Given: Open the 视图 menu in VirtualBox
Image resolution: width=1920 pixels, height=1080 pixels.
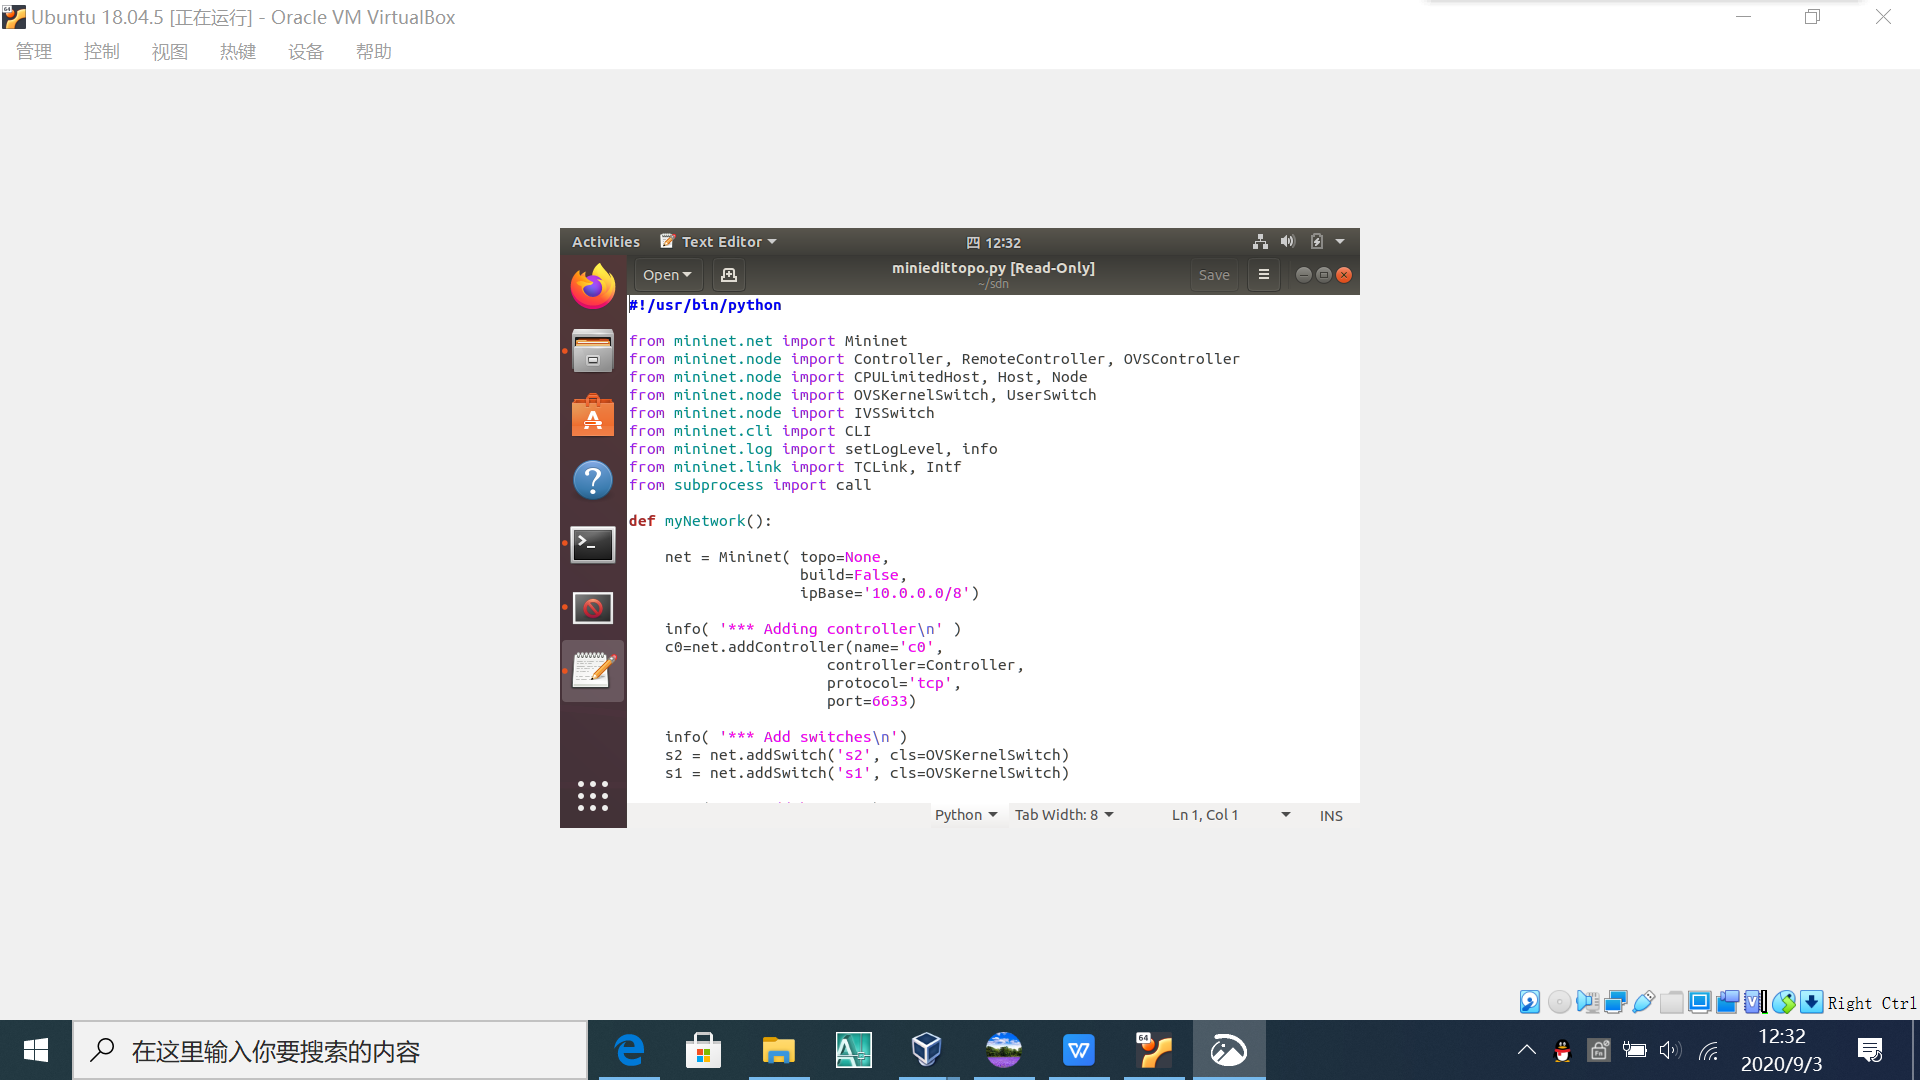Looking at the screenshot, I should [170, 52].
